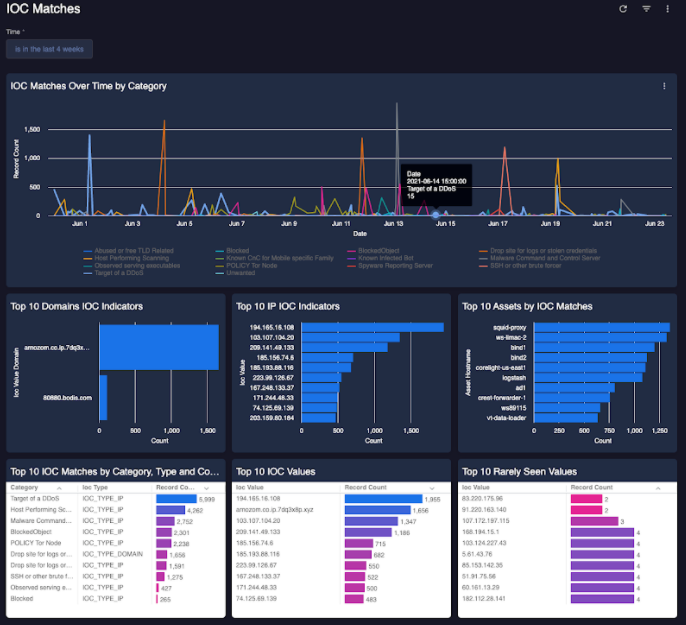Toggle the Known Infected Bot legend series

[x=380, y=258]
